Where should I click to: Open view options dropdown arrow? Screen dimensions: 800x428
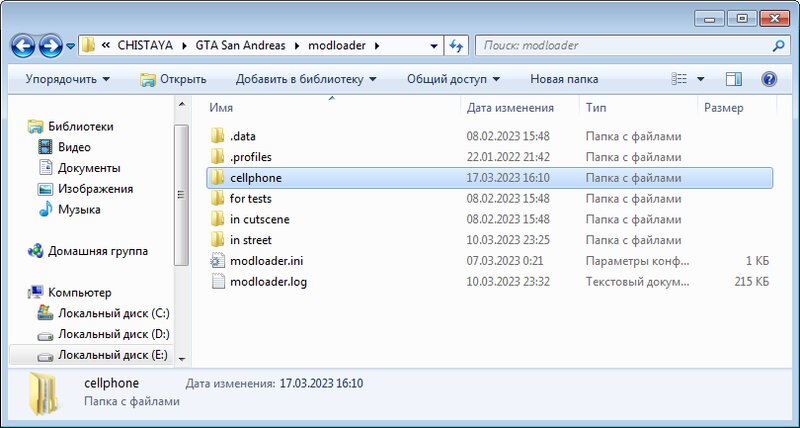(x=701, y=79)
